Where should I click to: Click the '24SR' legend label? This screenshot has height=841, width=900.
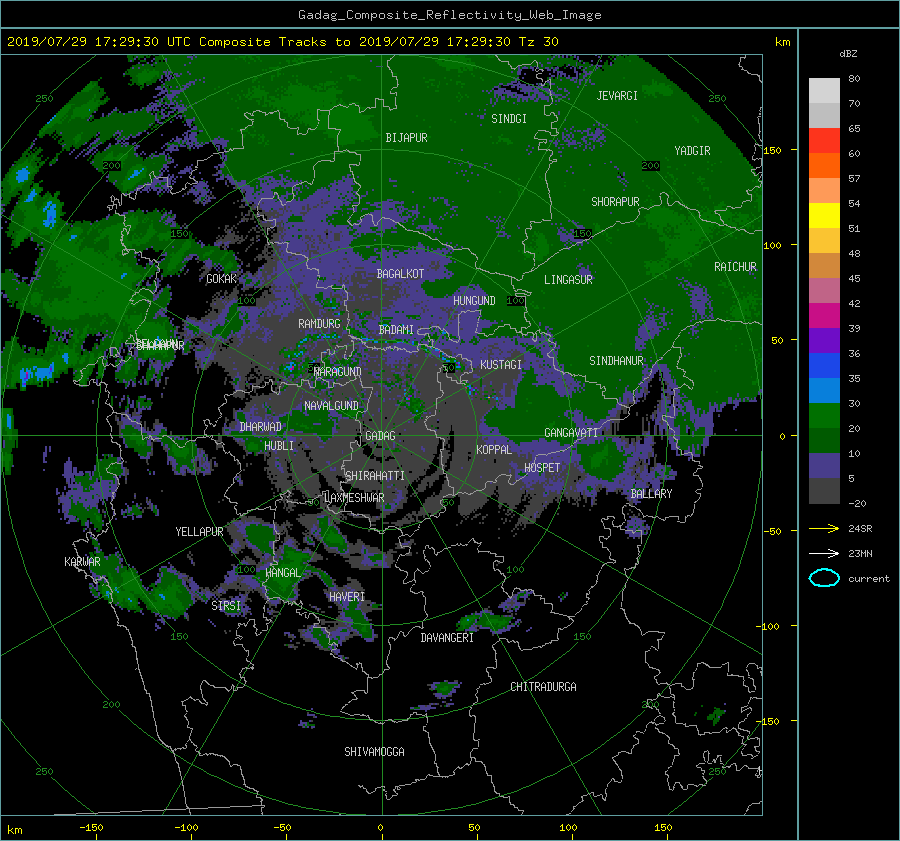coord(860,529)
